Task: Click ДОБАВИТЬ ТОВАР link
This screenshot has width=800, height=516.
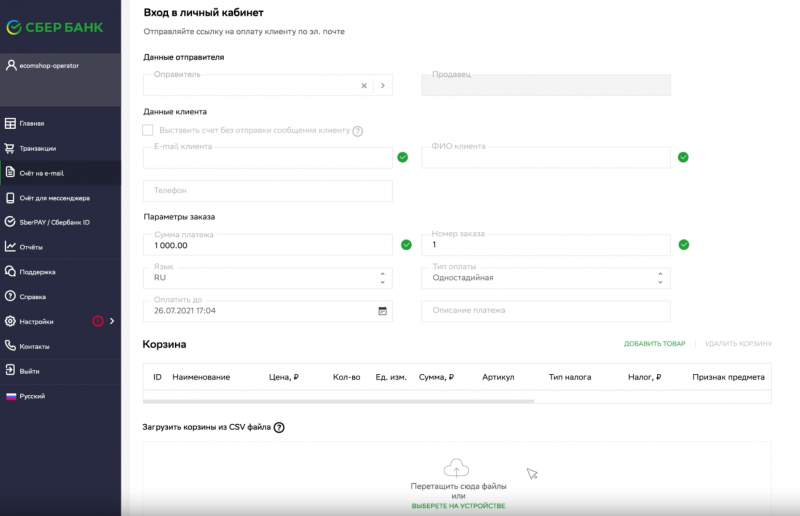Action: [x=655, y=343]
